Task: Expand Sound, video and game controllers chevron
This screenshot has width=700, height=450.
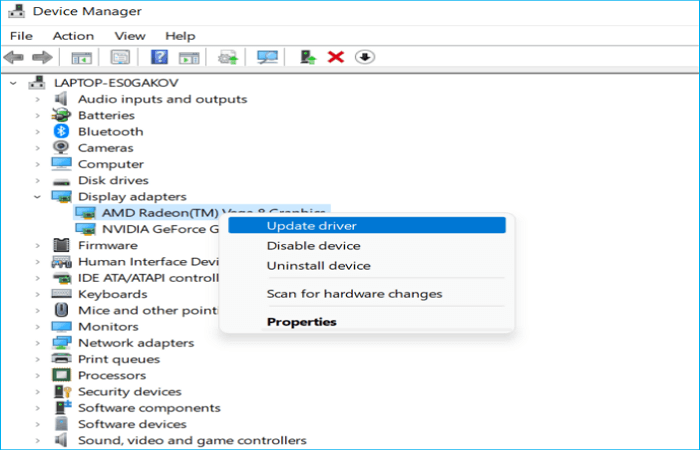Action: click(38, 441)
